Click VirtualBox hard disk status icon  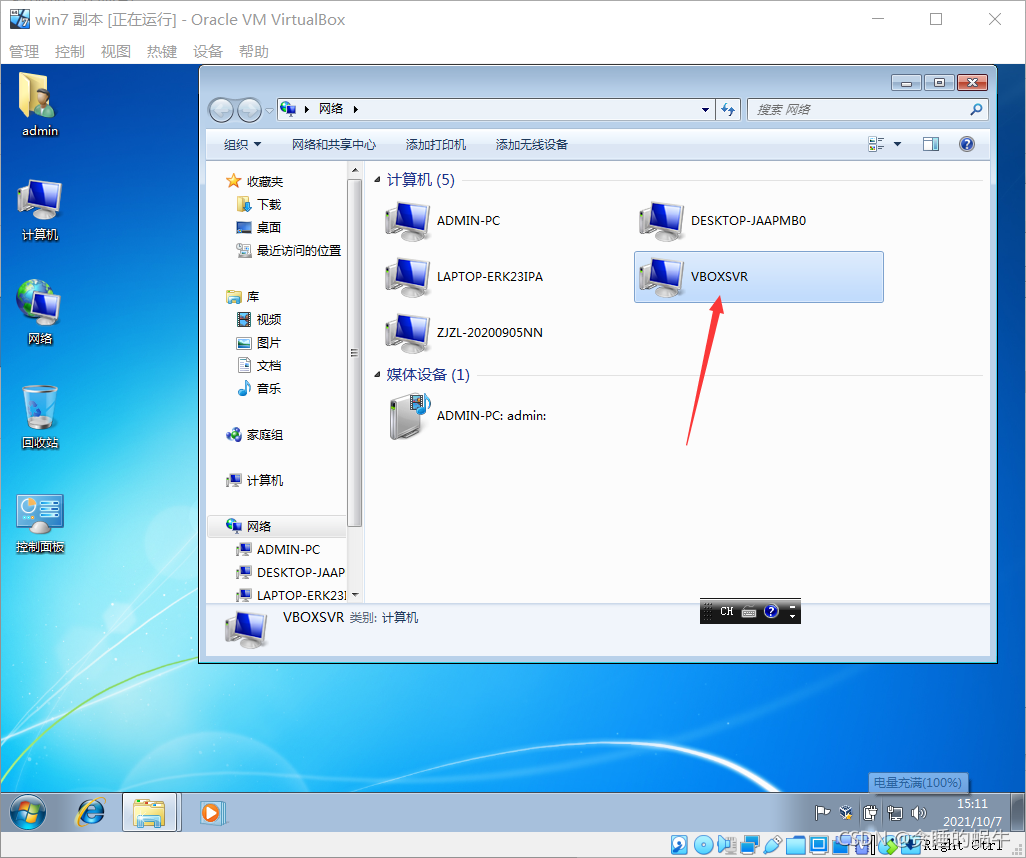coord(679,845)
